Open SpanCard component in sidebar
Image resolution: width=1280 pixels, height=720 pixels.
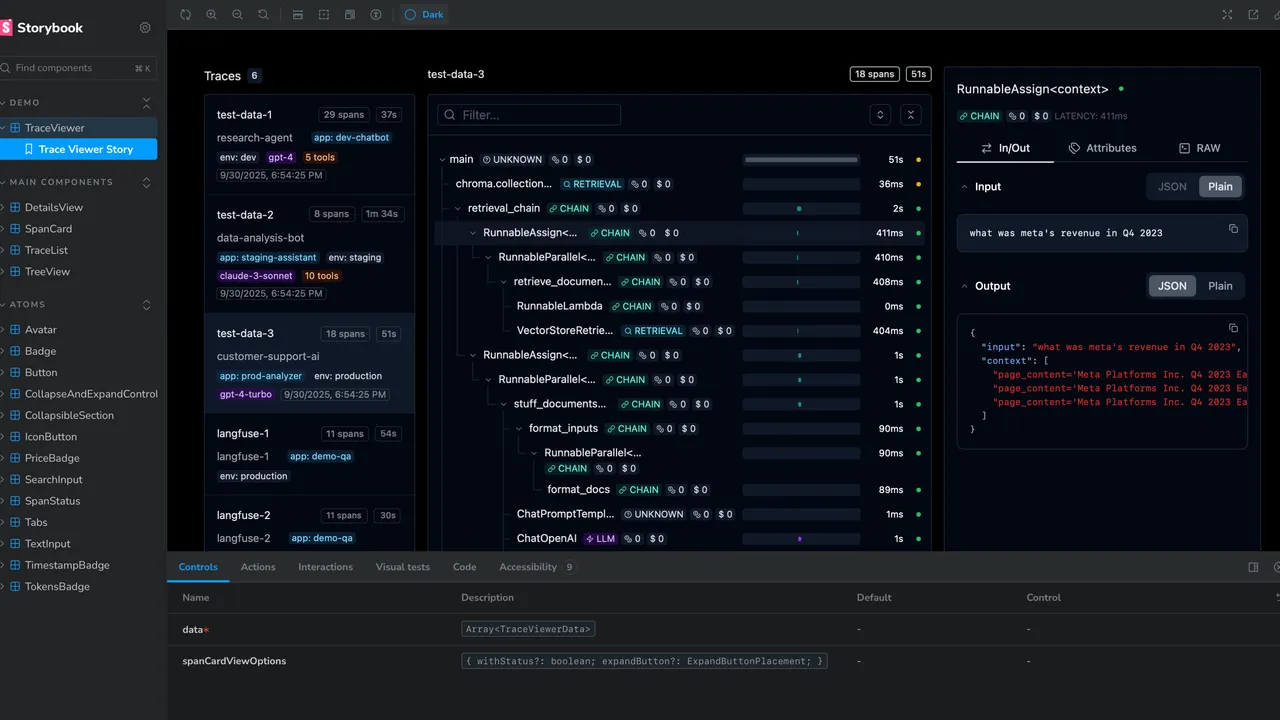point(48,229)
